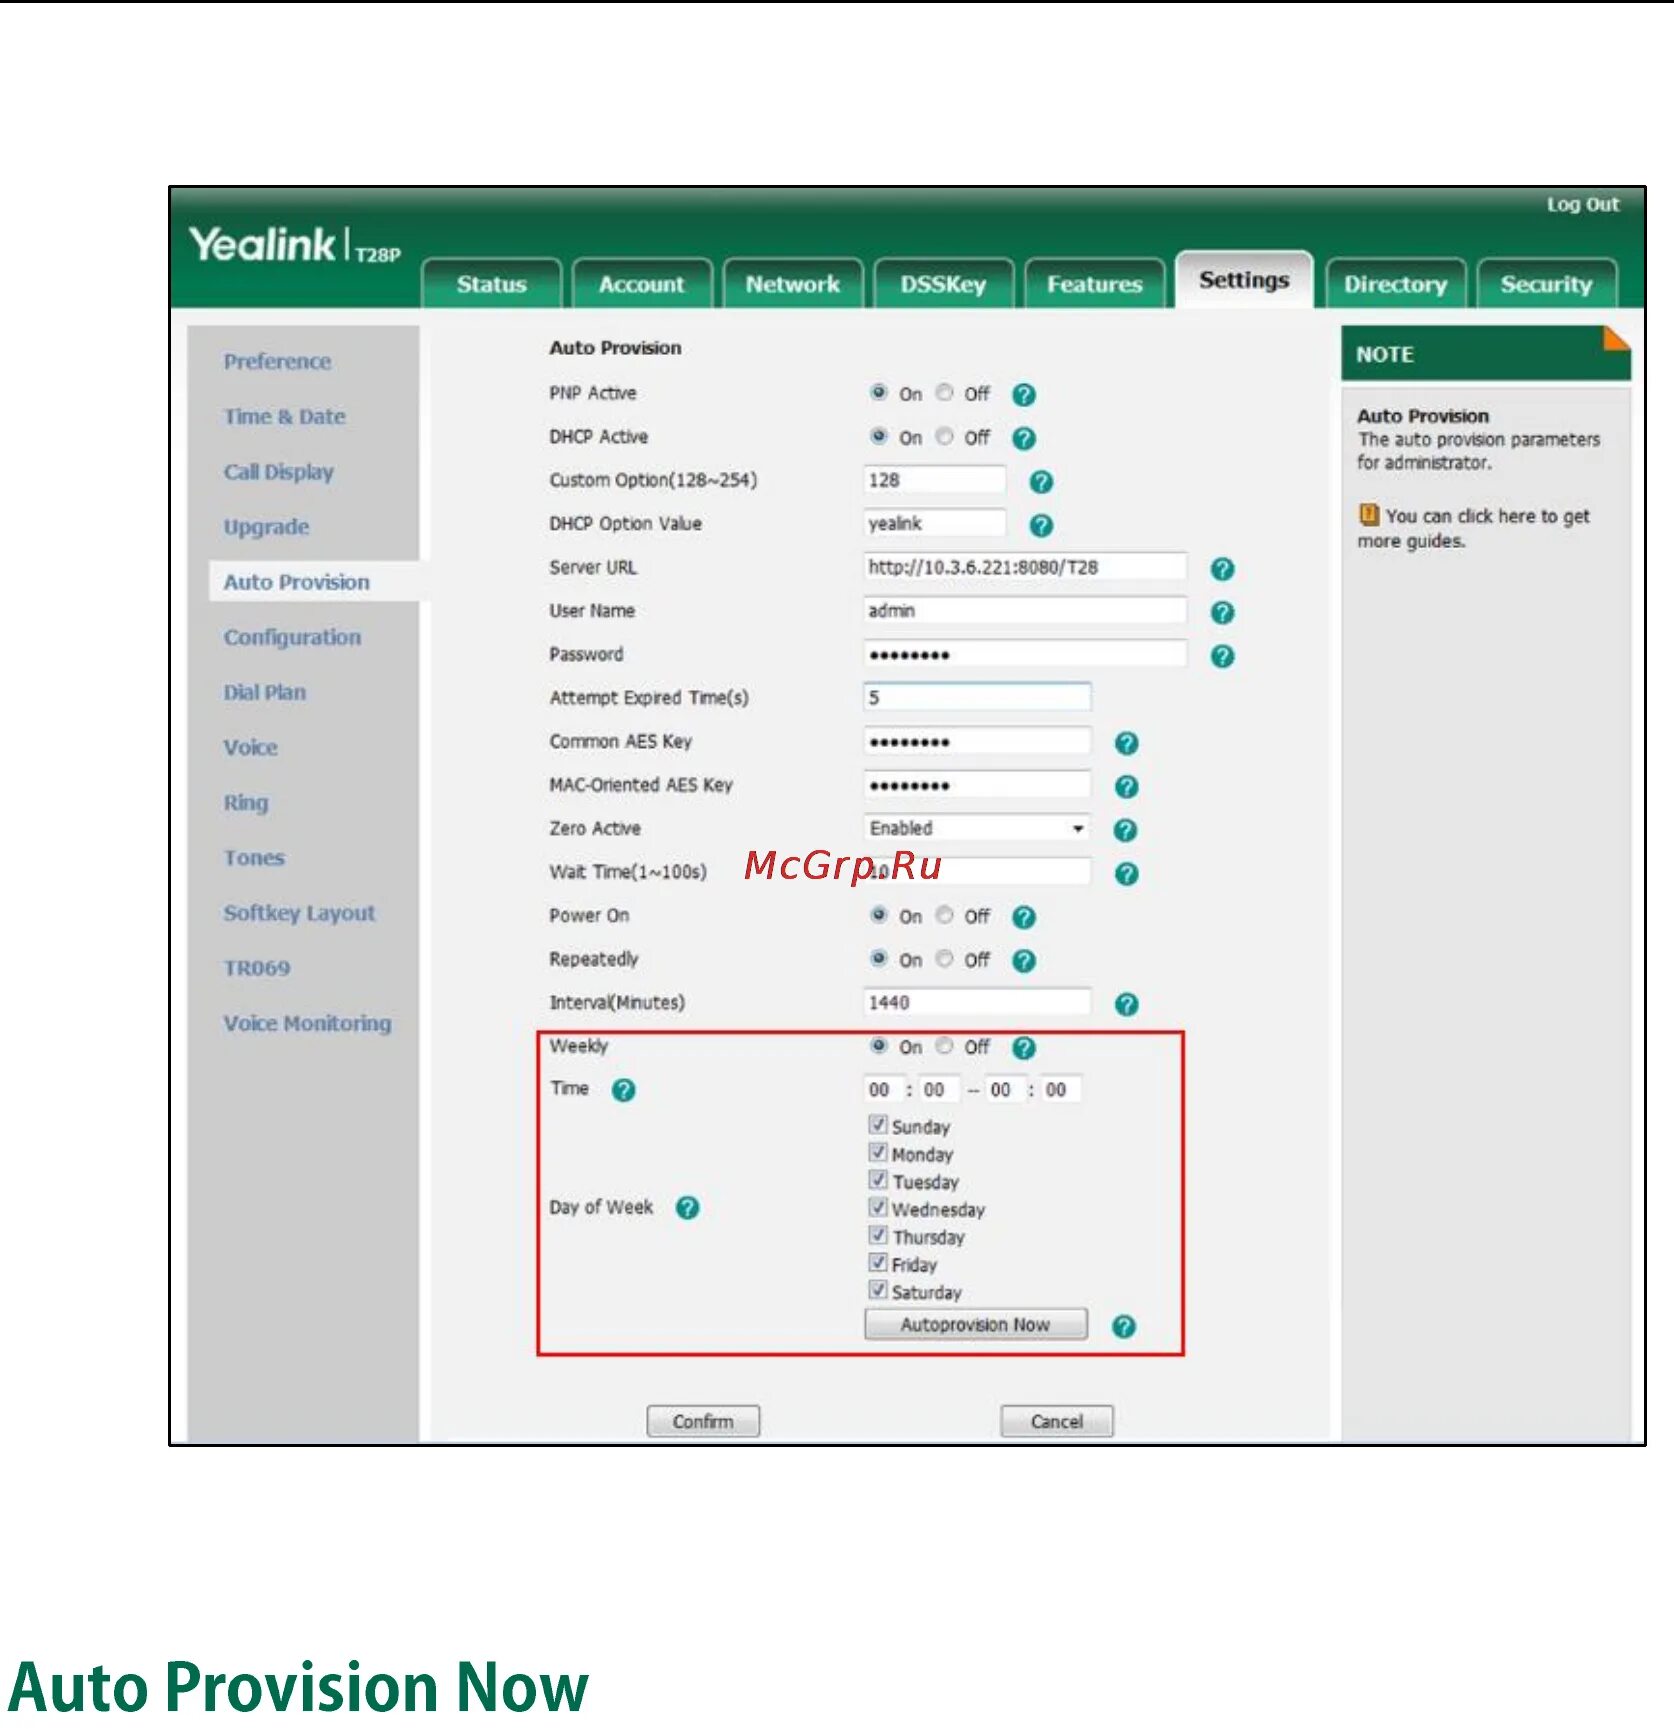
Task: Uncheck the Saturday checkbox
Action: [x=878, y=1291]
